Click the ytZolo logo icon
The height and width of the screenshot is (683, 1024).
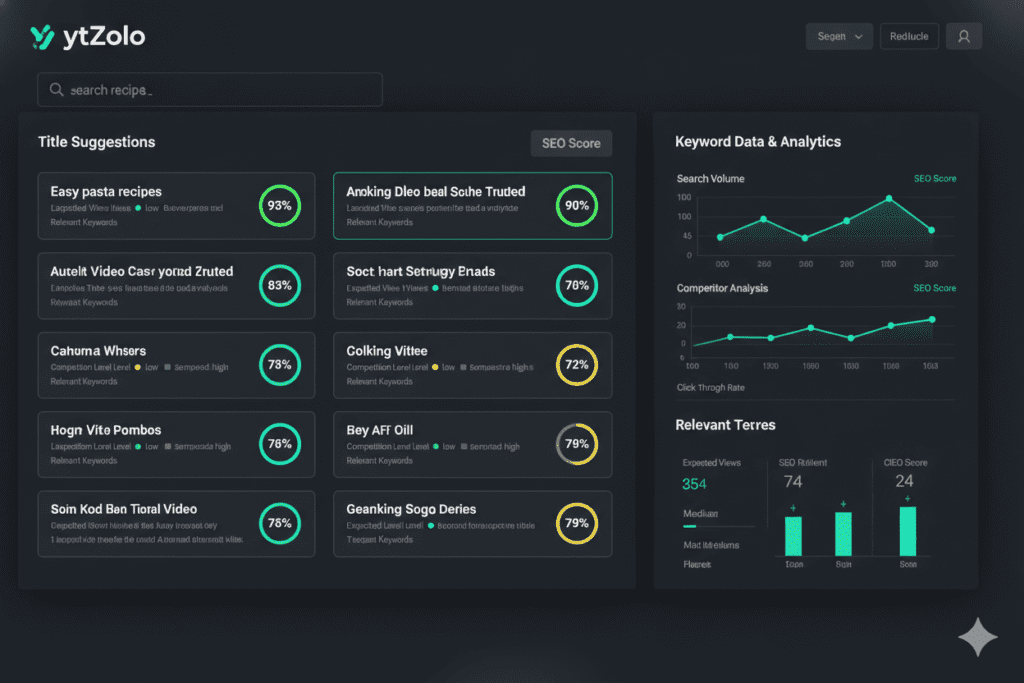tap(42, 38)
